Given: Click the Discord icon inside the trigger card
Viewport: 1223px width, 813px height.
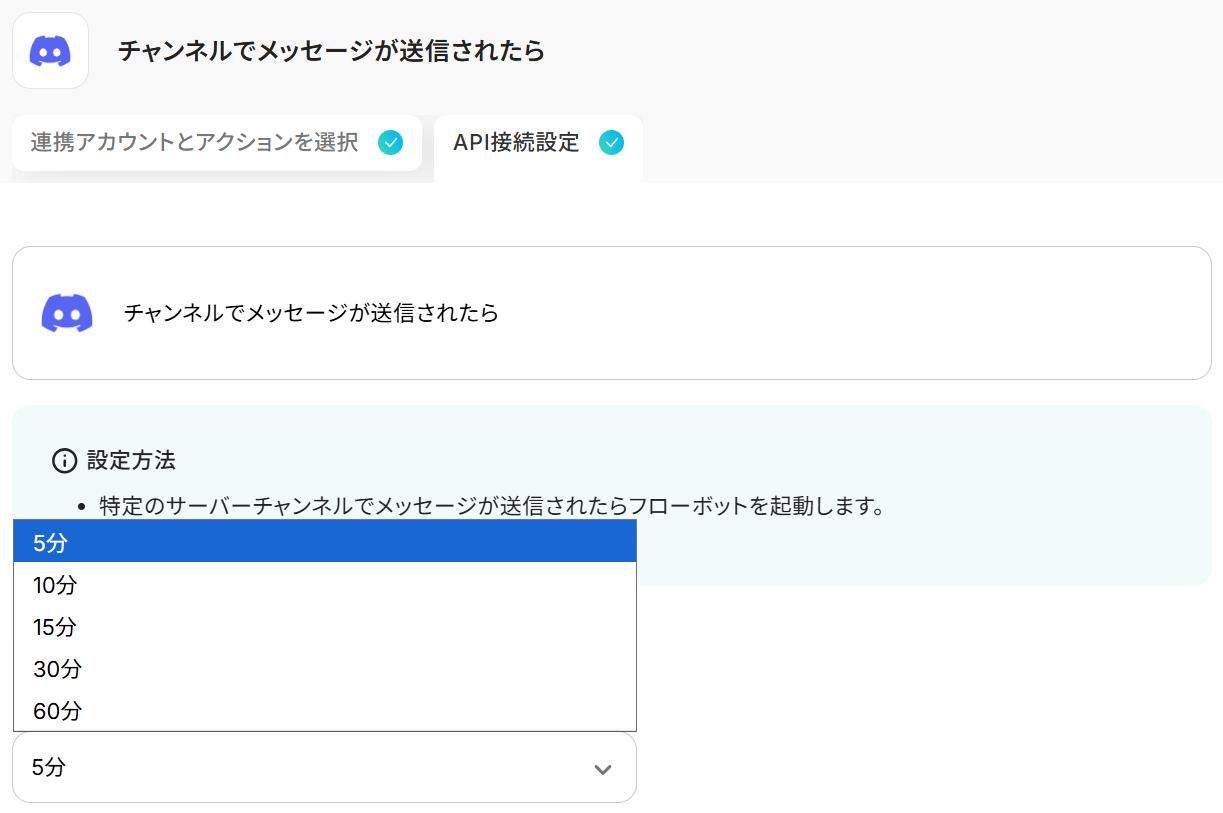Looking at the screenshot, I should click(x=67, y=313).
